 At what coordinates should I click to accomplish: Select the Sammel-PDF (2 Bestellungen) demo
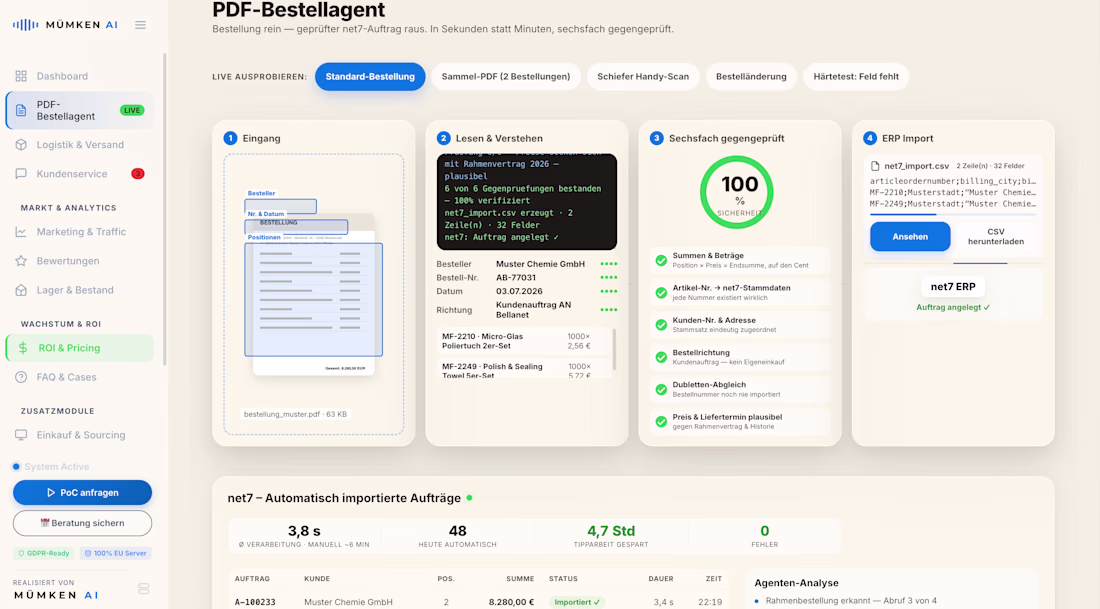click(506, 76)
